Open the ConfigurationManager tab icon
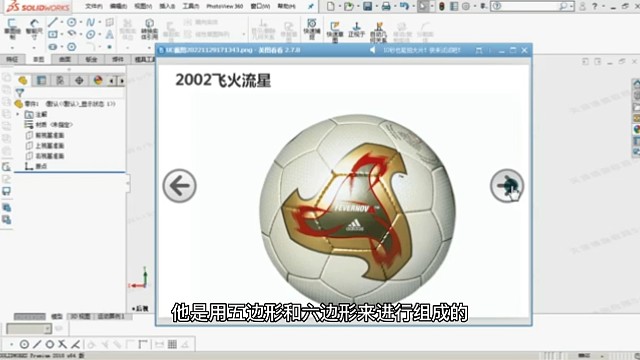Image resolution: width=640 pixels, height=360 pixels. (60, 80)
